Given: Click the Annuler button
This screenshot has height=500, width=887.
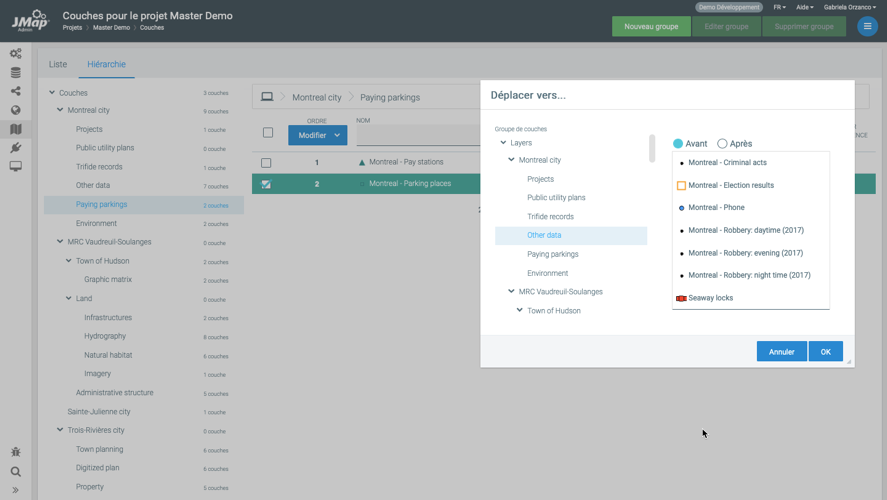Looking at the screenshot, I should [781, 352].
